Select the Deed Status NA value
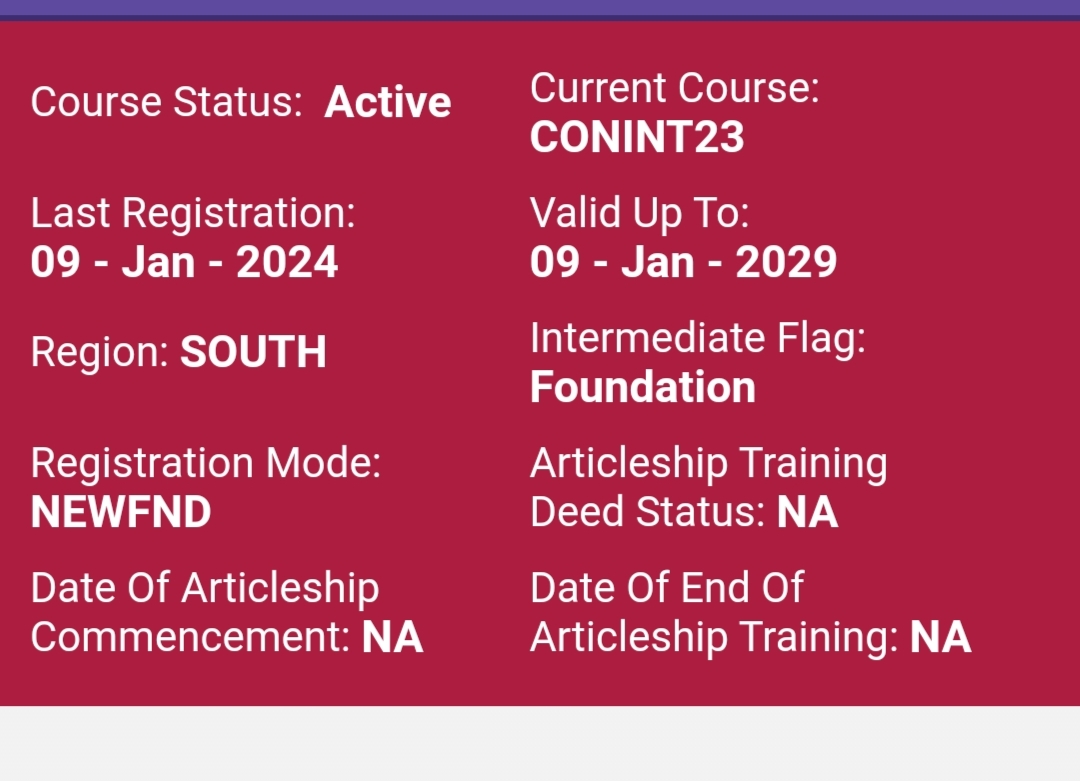Viewport: 1080px width, 781px height. [x=807, y=512]
